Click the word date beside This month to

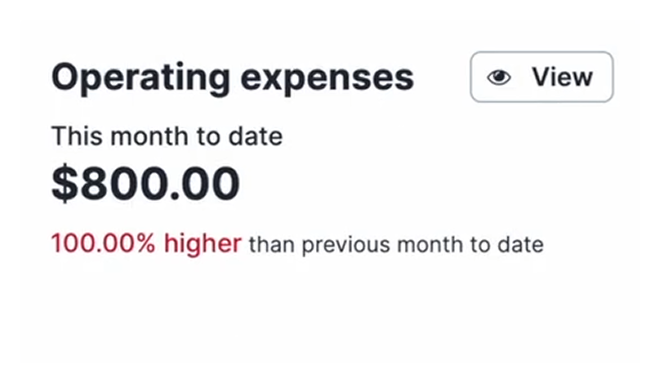(255, 136)
